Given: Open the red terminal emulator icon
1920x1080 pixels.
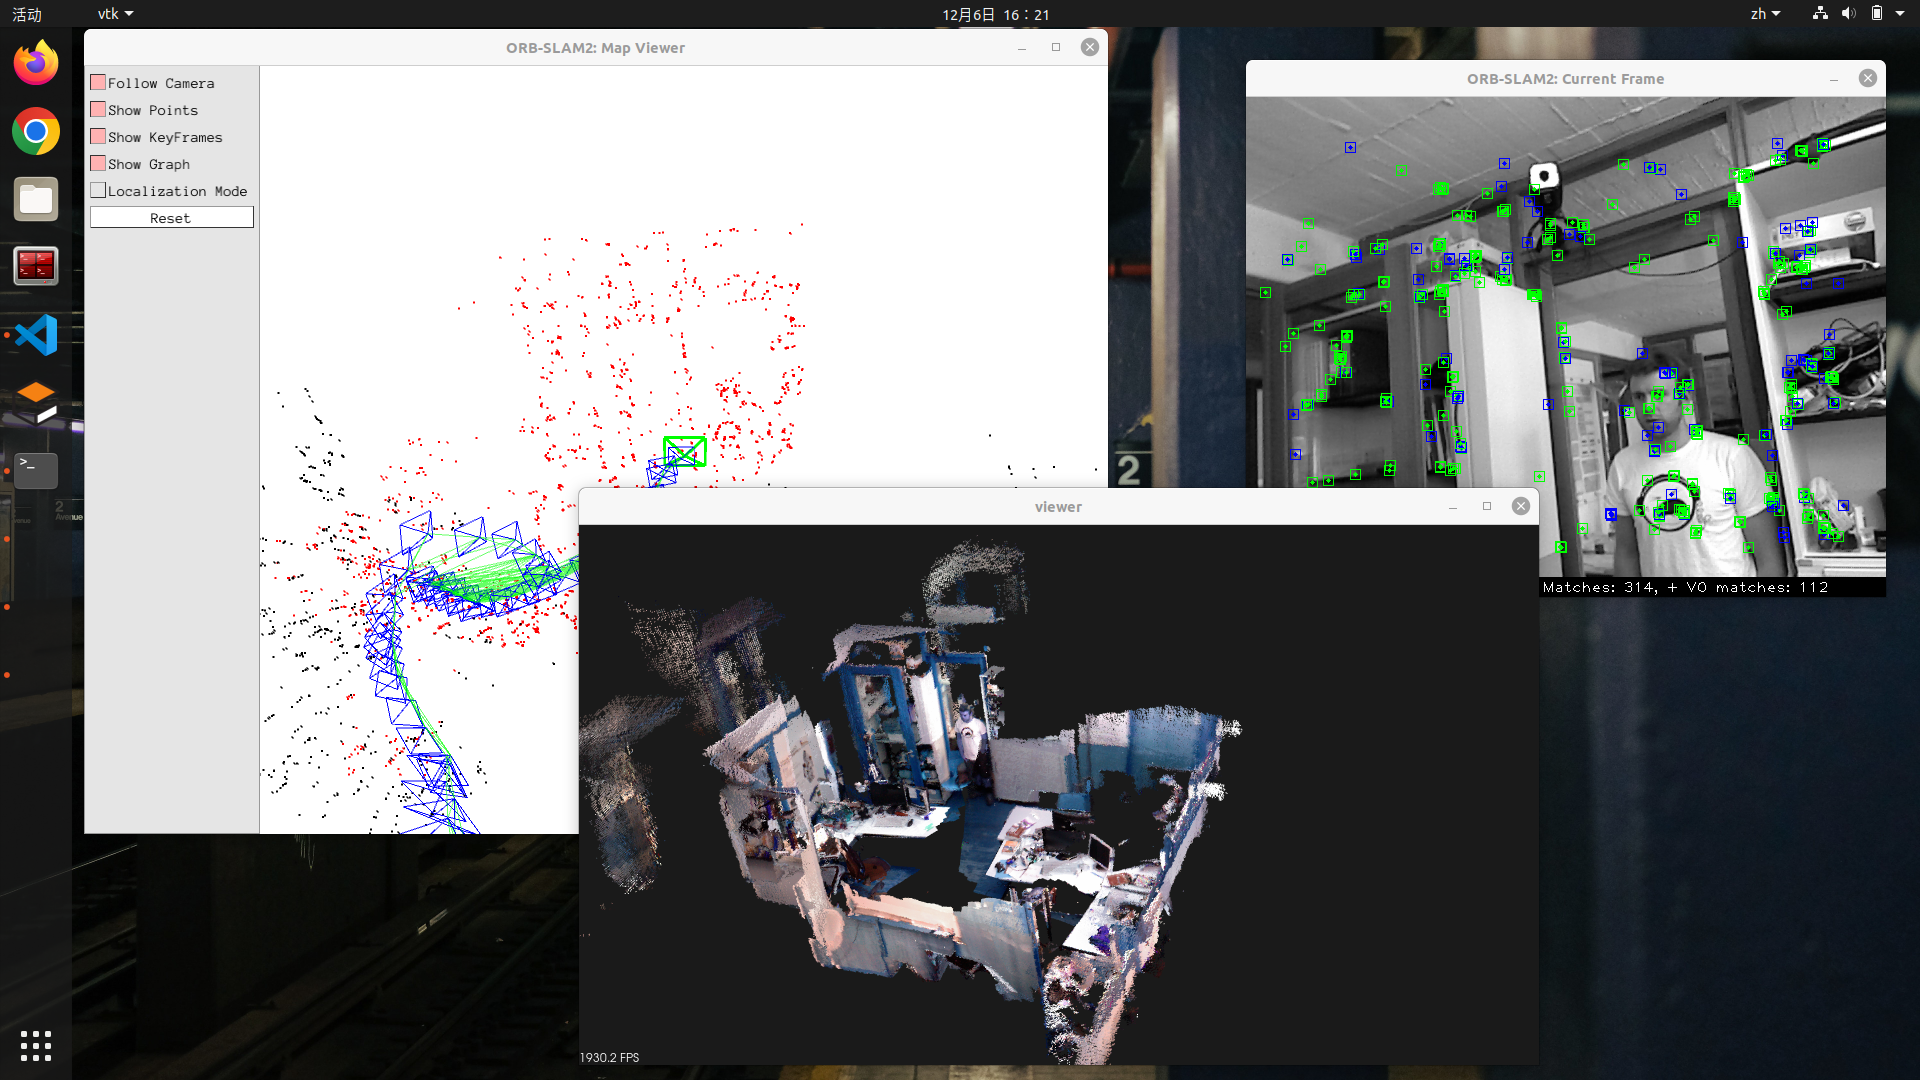Looking at the screenshot, I should pyautogui.click(x=36, y=267).
